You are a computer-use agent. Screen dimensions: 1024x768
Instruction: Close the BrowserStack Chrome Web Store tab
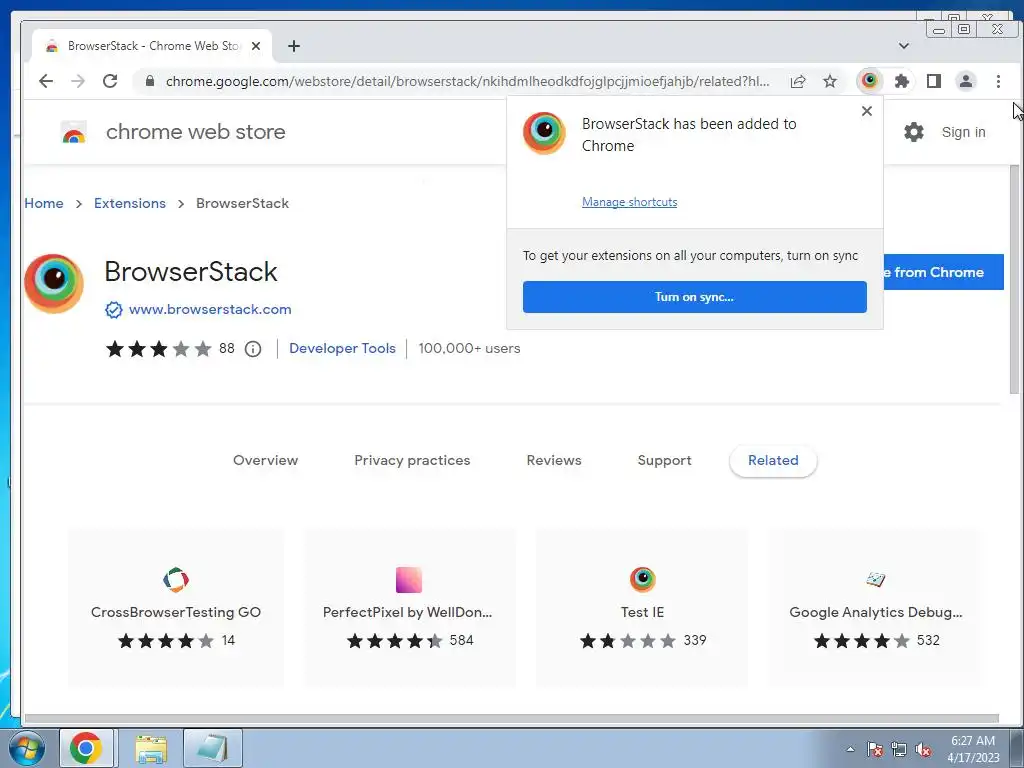tap(256, 46)
